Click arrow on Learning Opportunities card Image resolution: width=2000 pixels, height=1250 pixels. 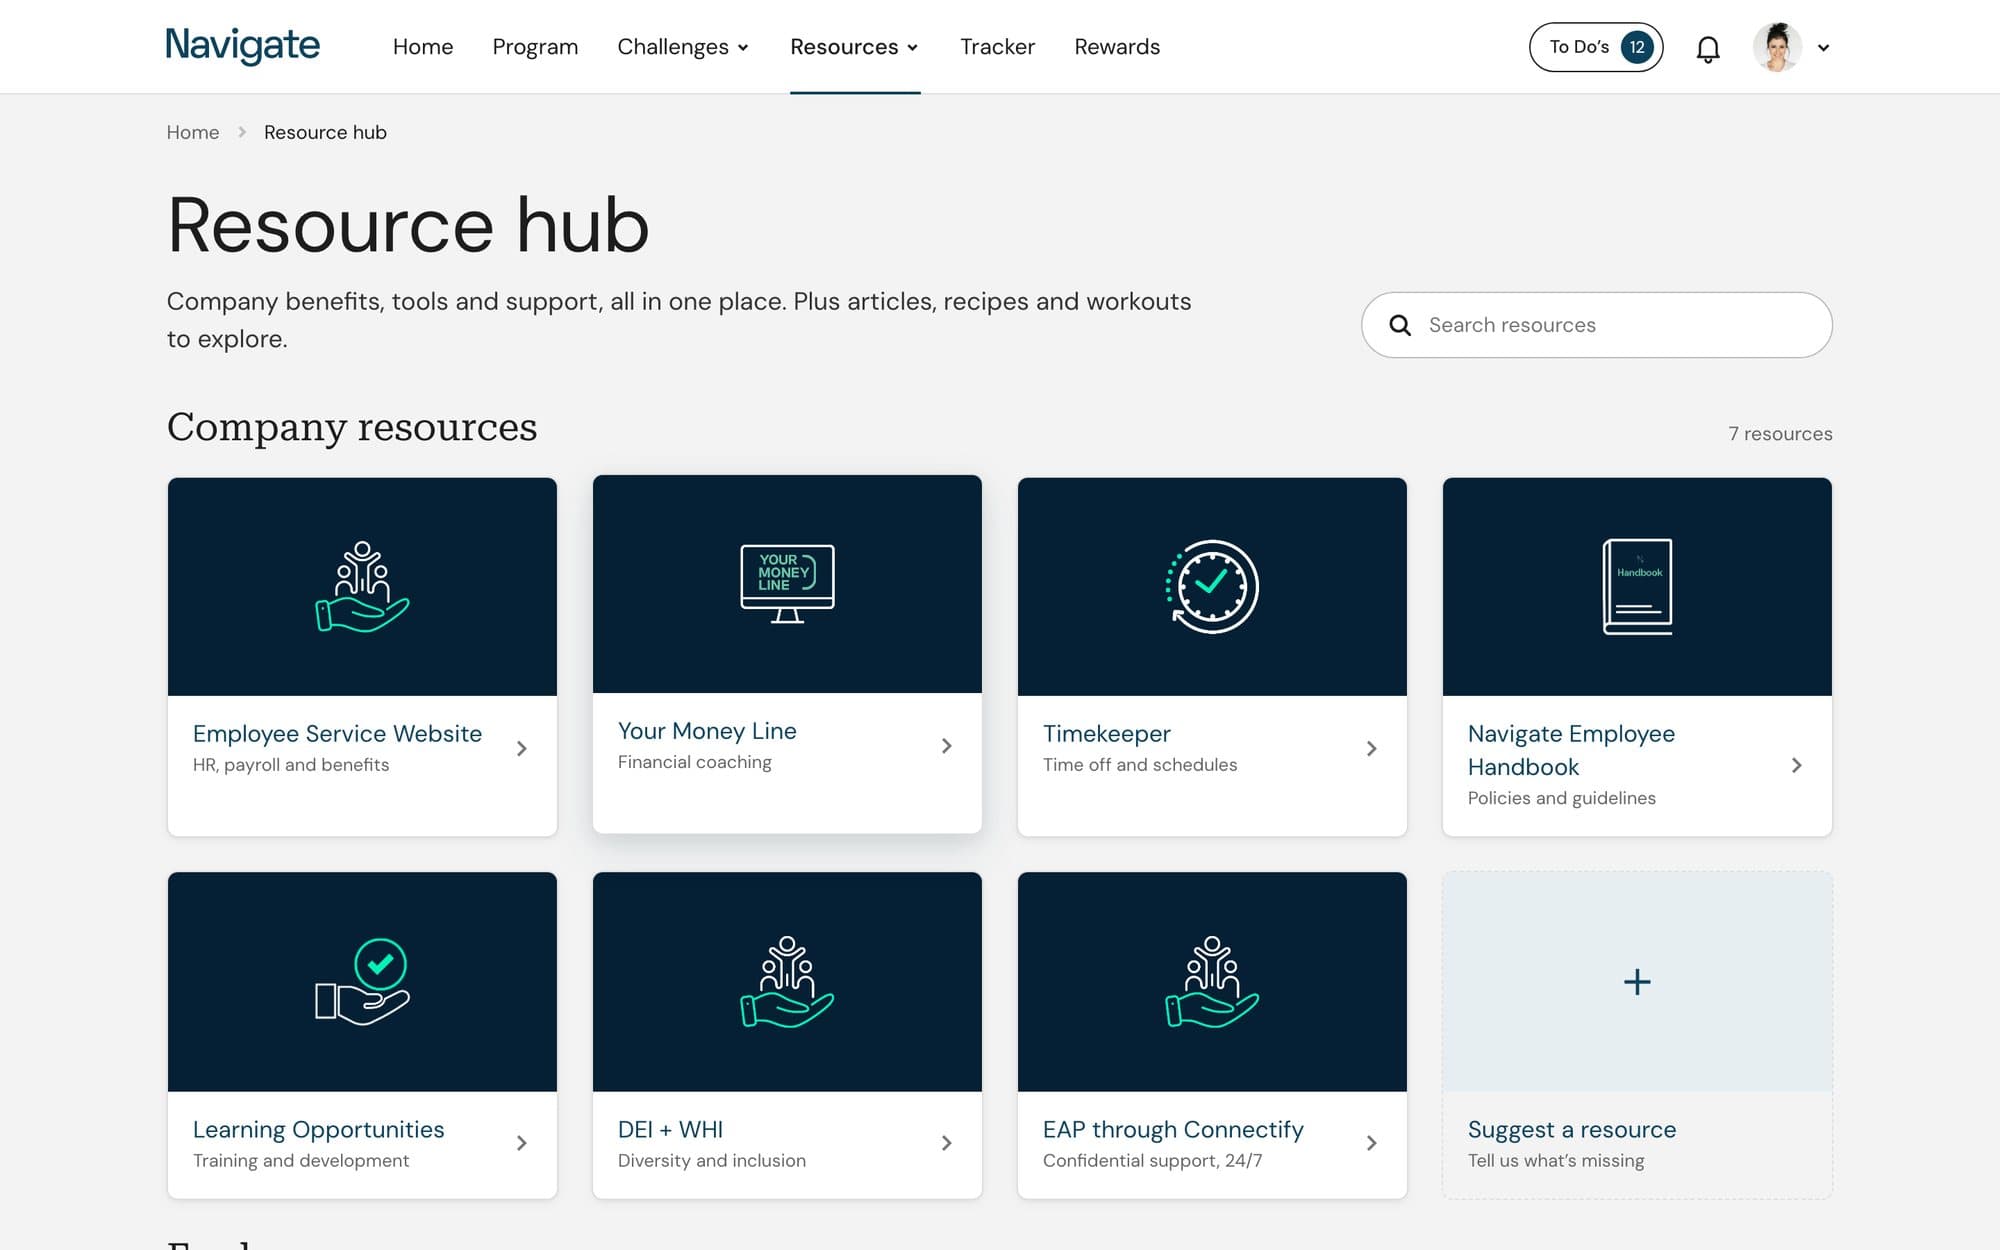[522, 1143]
